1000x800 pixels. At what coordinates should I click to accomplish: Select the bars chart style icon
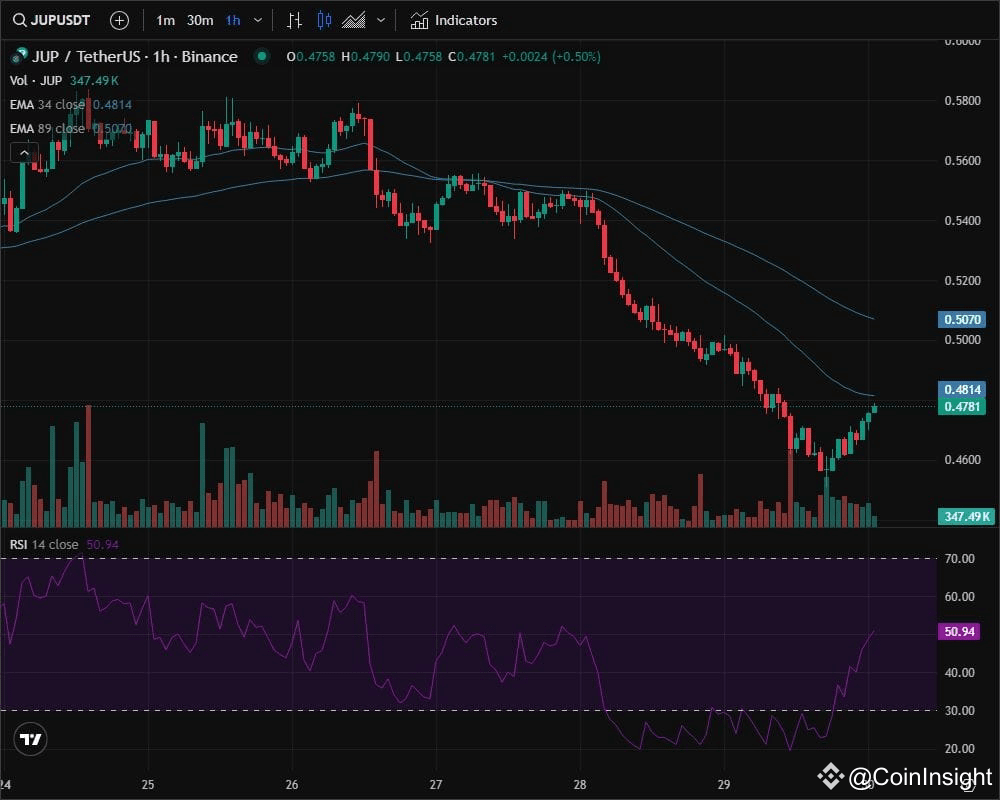(294, 19)
